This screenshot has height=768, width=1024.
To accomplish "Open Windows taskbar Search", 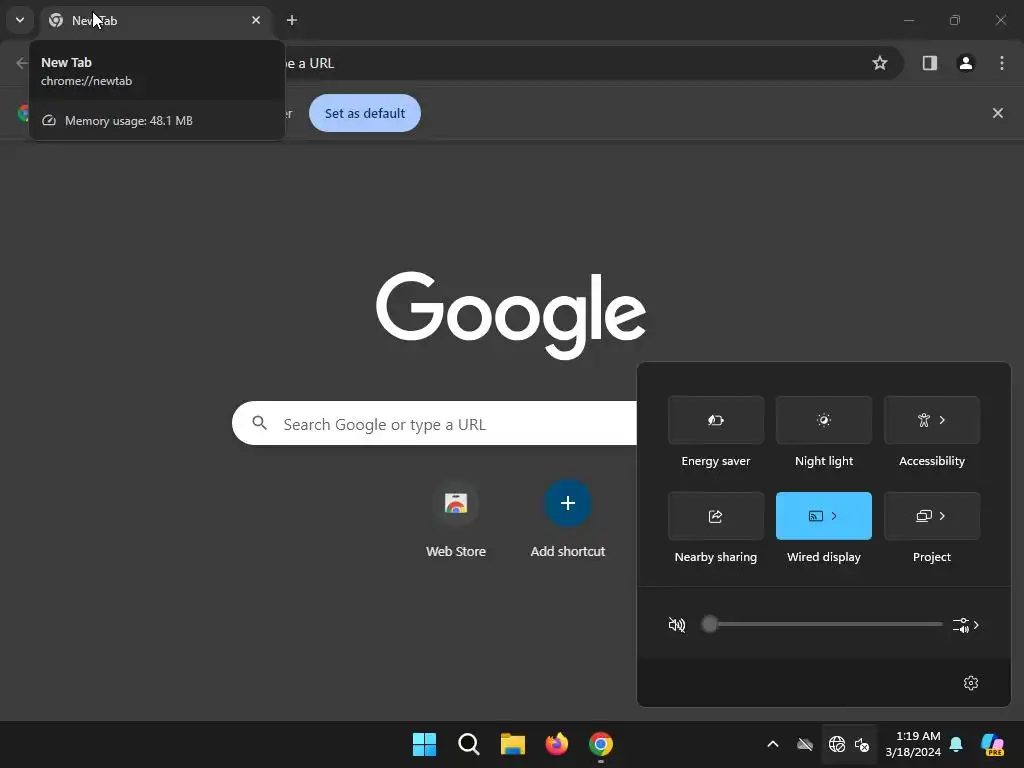I will pyautogui.click(x=469, y=744).
